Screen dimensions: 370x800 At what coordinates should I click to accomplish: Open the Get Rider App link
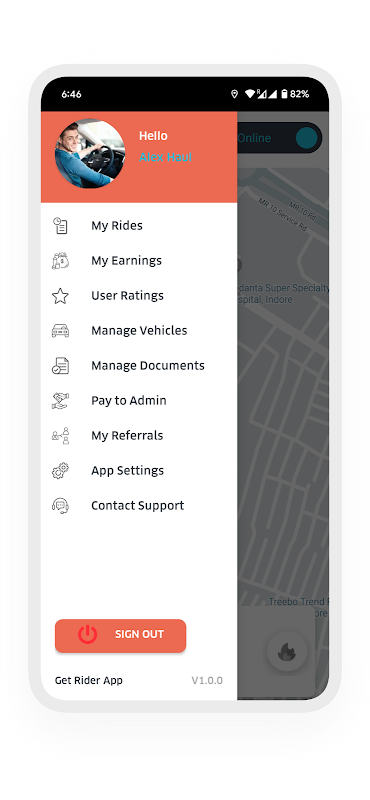[89, 680]
